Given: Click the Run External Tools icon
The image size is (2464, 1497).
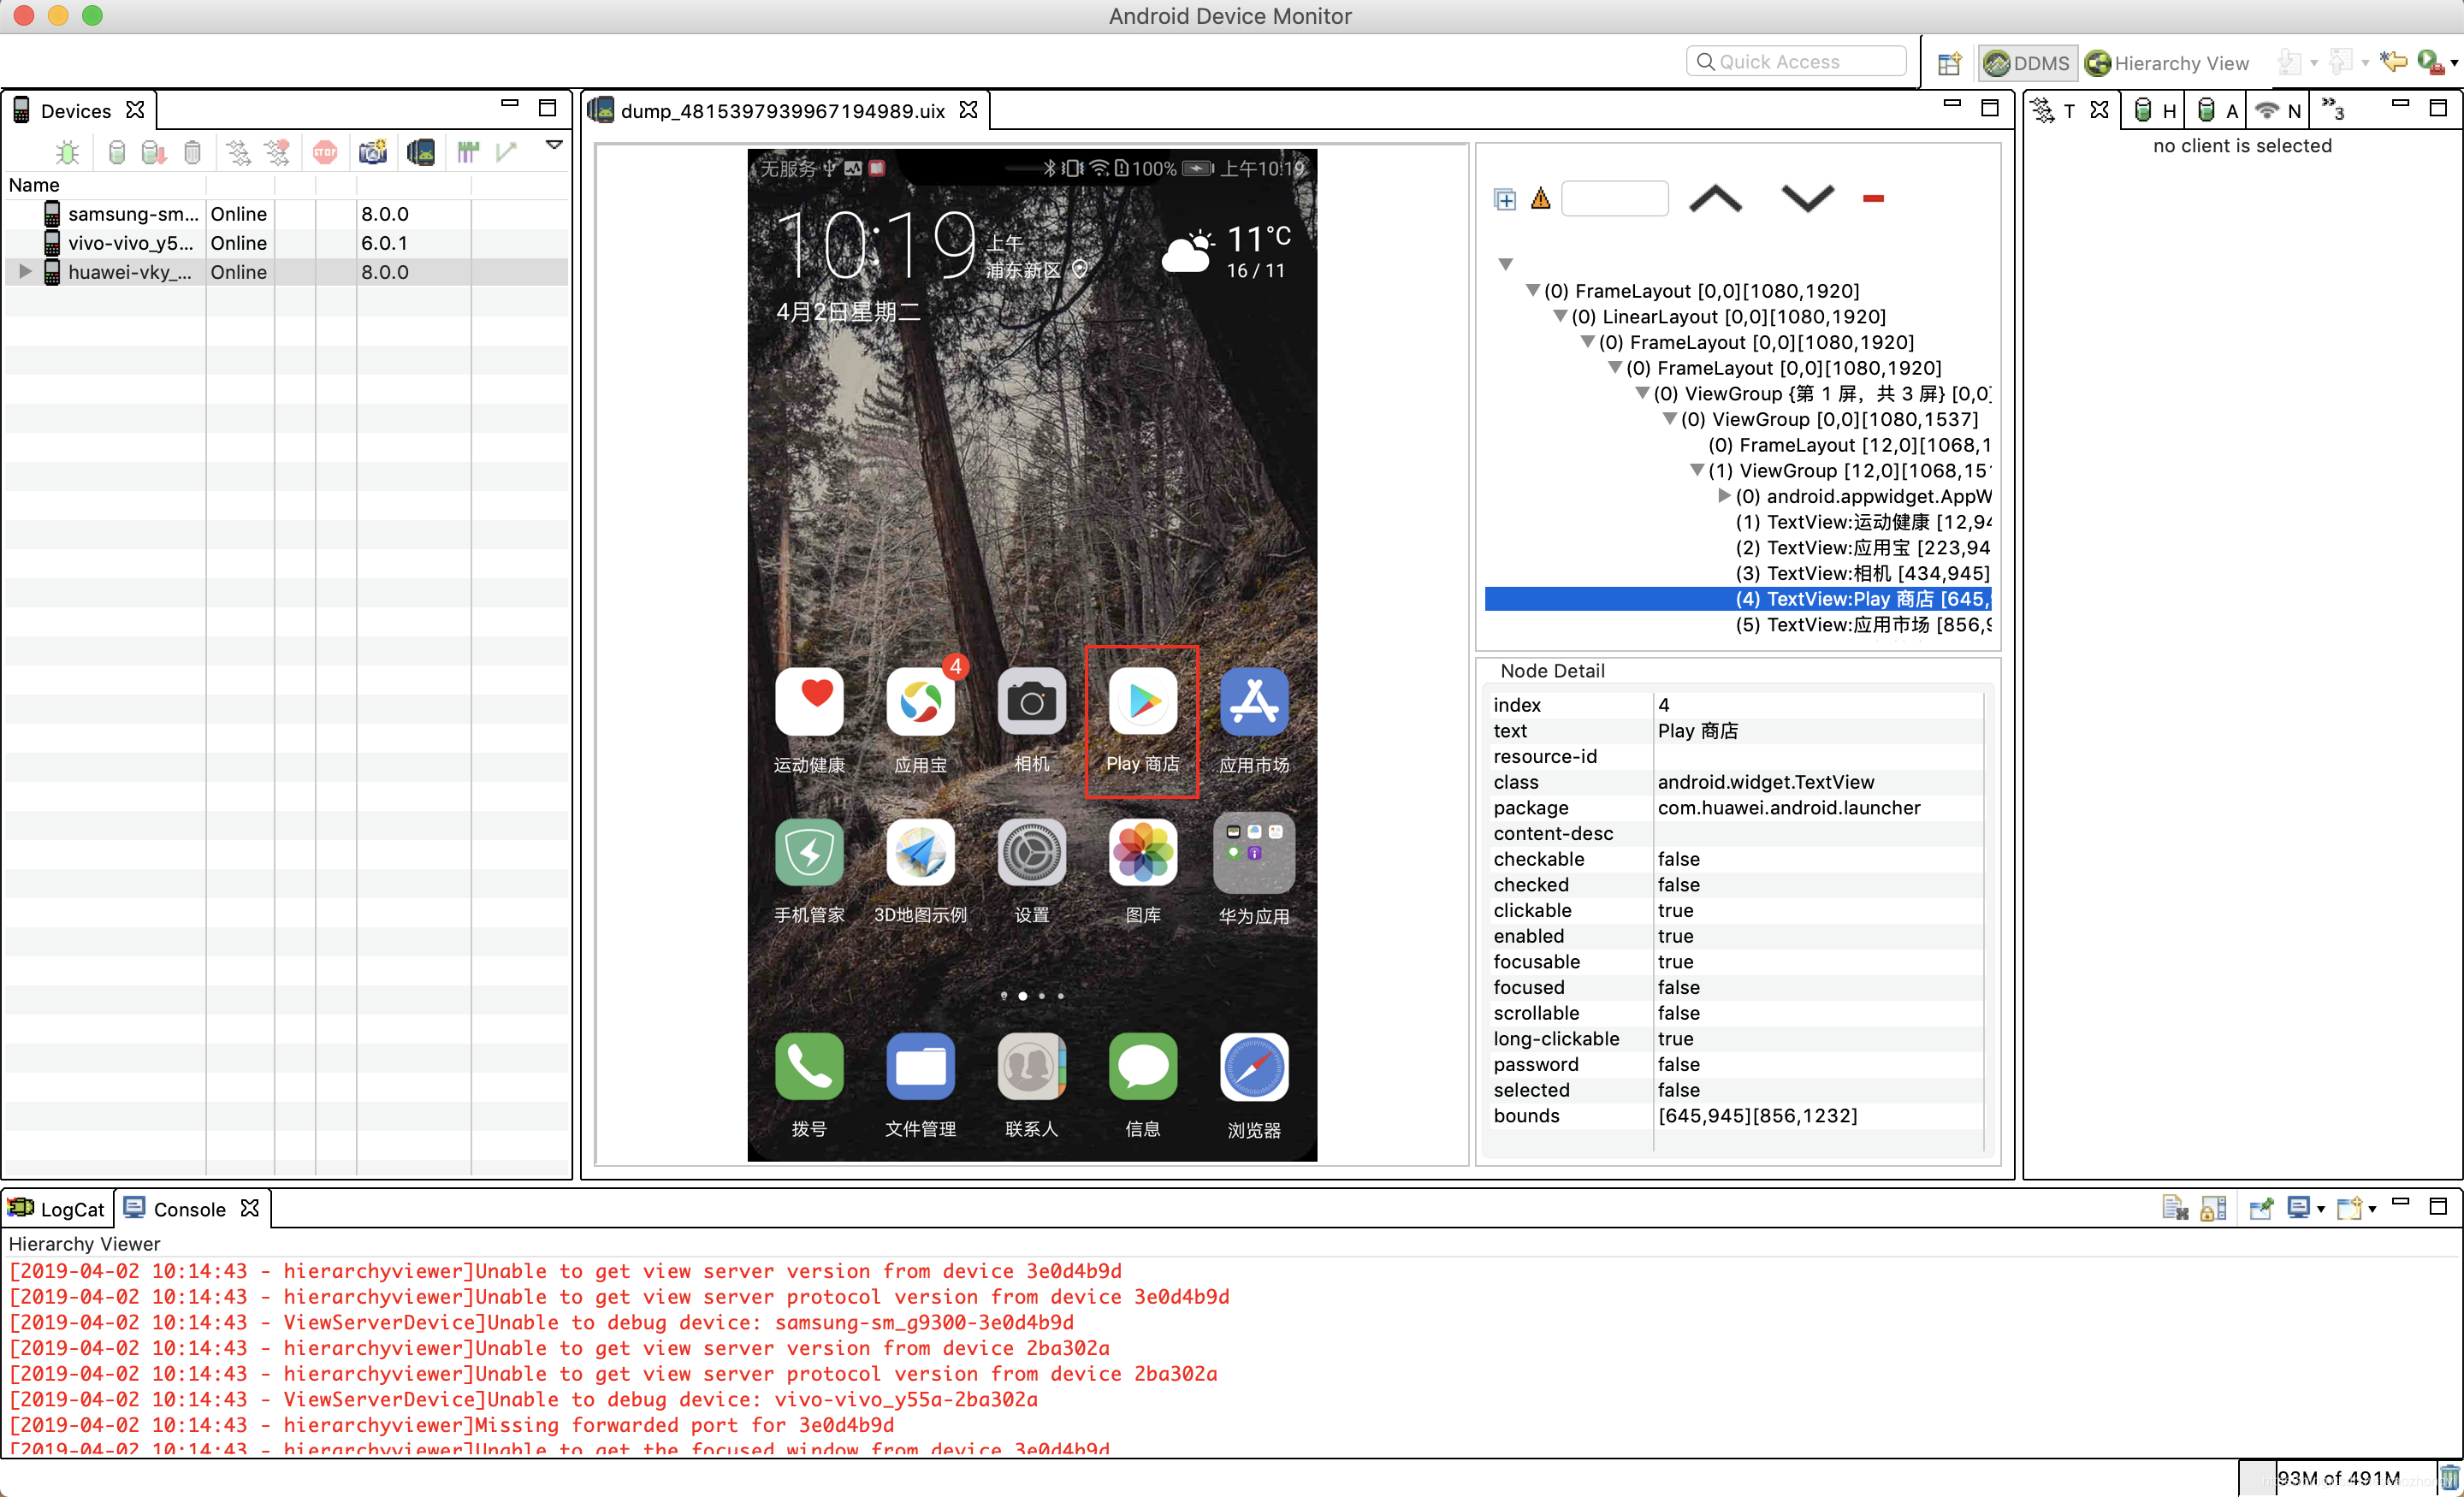Looking at the screenshot, I should point(2430,62).
